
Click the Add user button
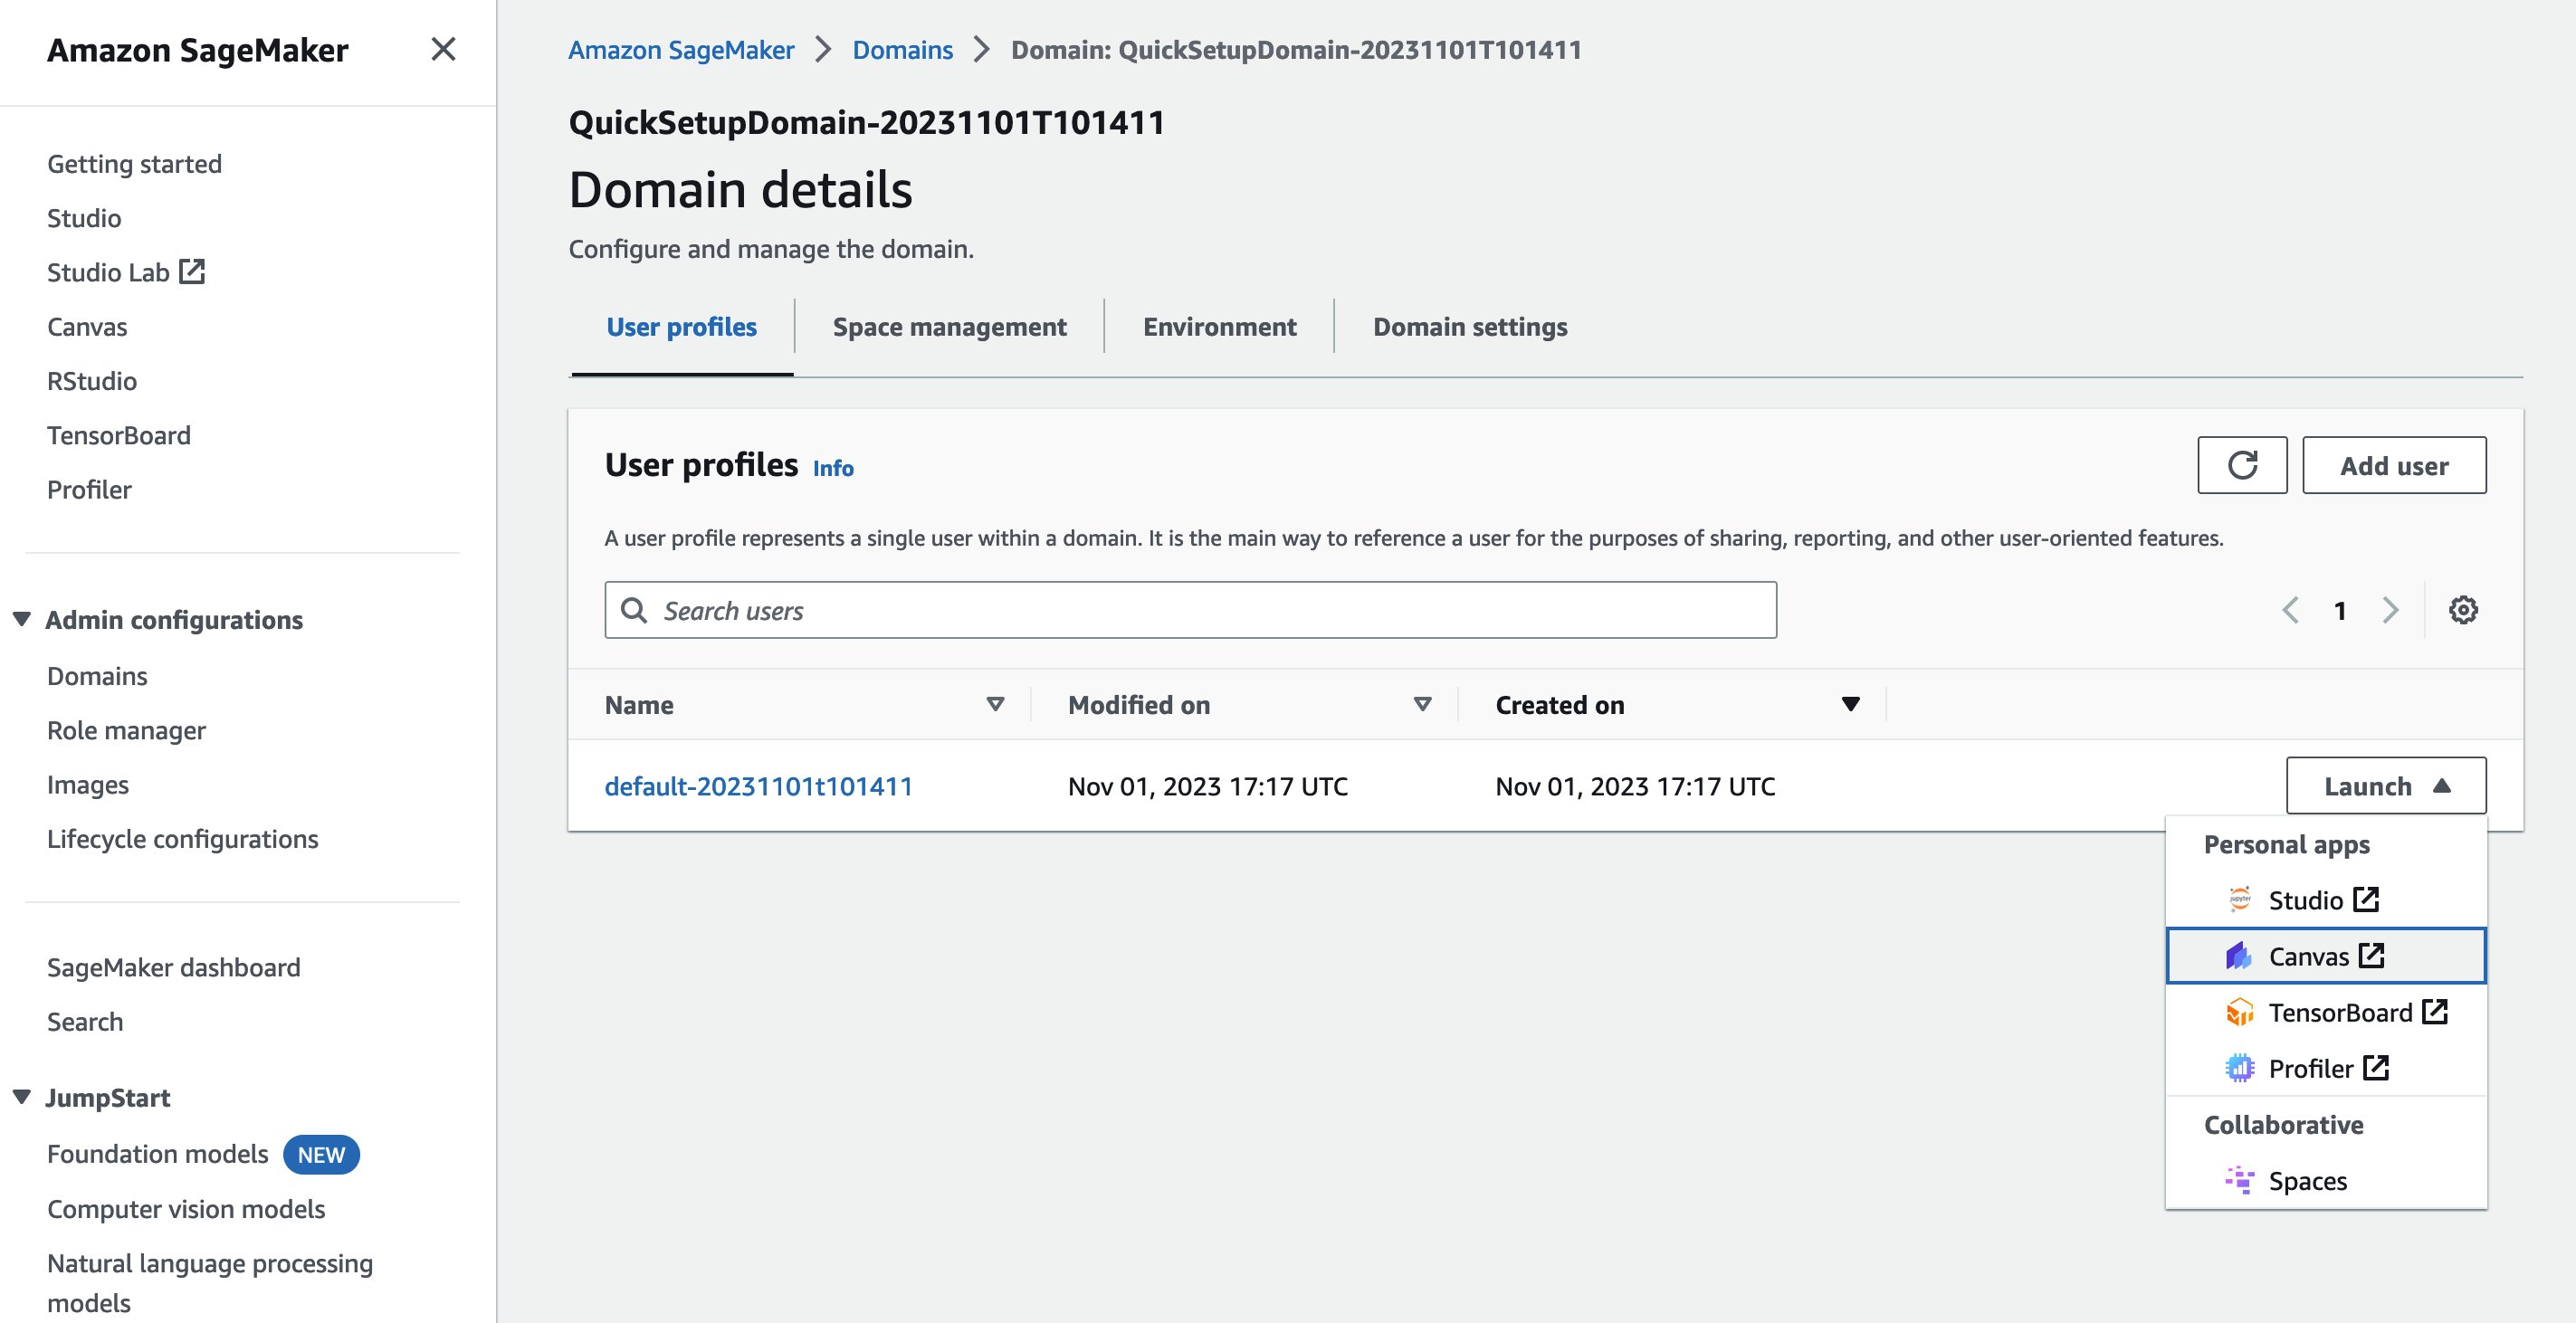click(2394, 465)
